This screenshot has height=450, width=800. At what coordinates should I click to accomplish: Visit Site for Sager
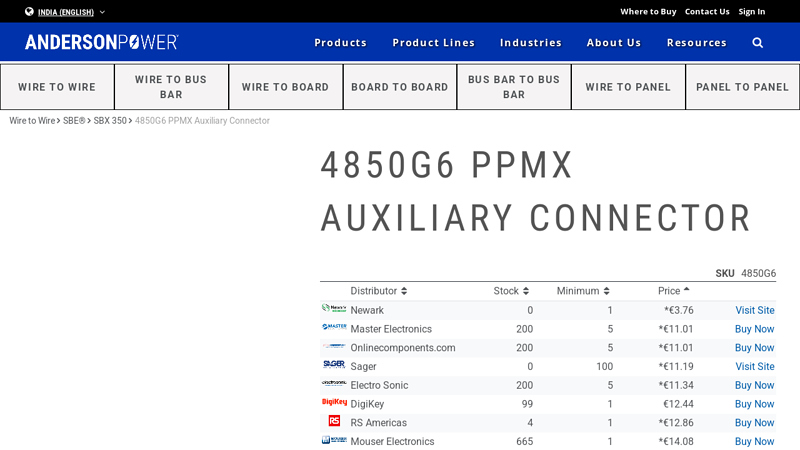tap(755, 366)
